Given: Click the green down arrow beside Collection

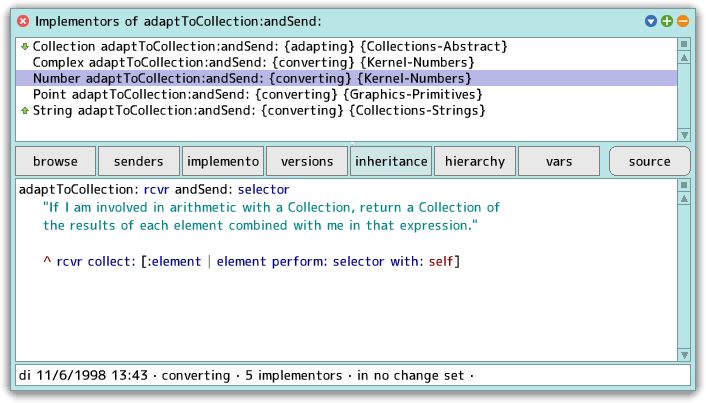Looking at the screenshot, I should click(25, 46).
